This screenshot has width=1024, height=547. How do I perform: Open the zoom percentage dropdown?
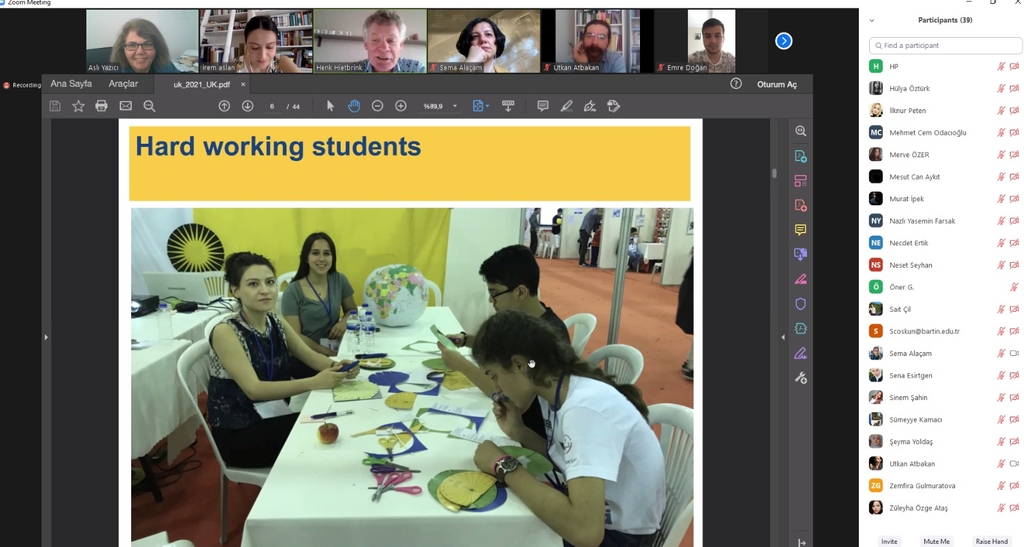click(x=455, y=106)
